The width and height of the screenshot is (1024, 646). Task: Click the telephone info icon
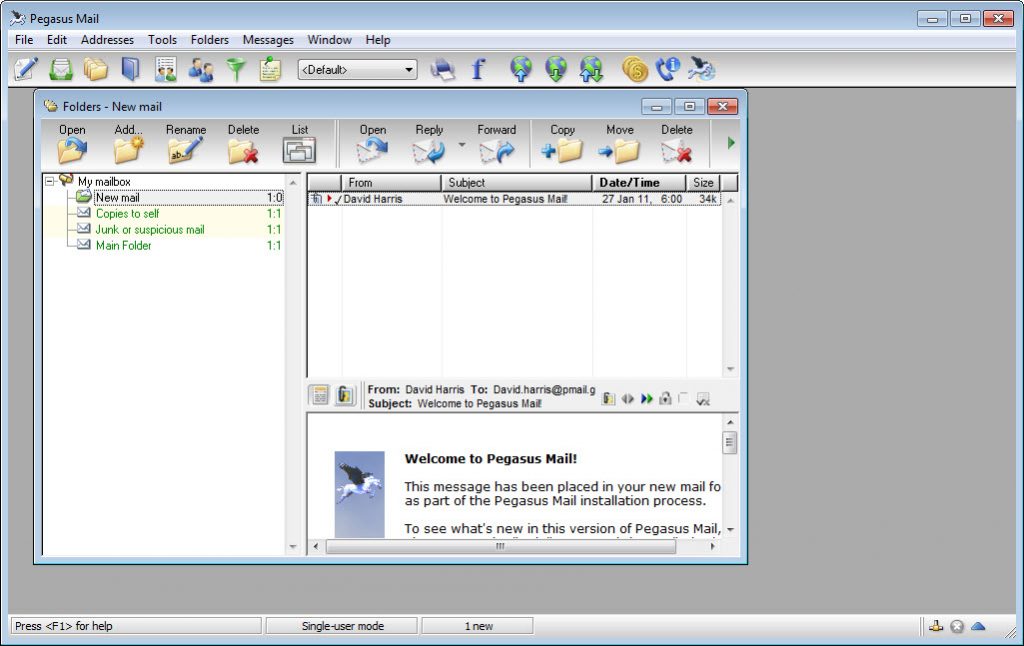click(x=668, y=69)
